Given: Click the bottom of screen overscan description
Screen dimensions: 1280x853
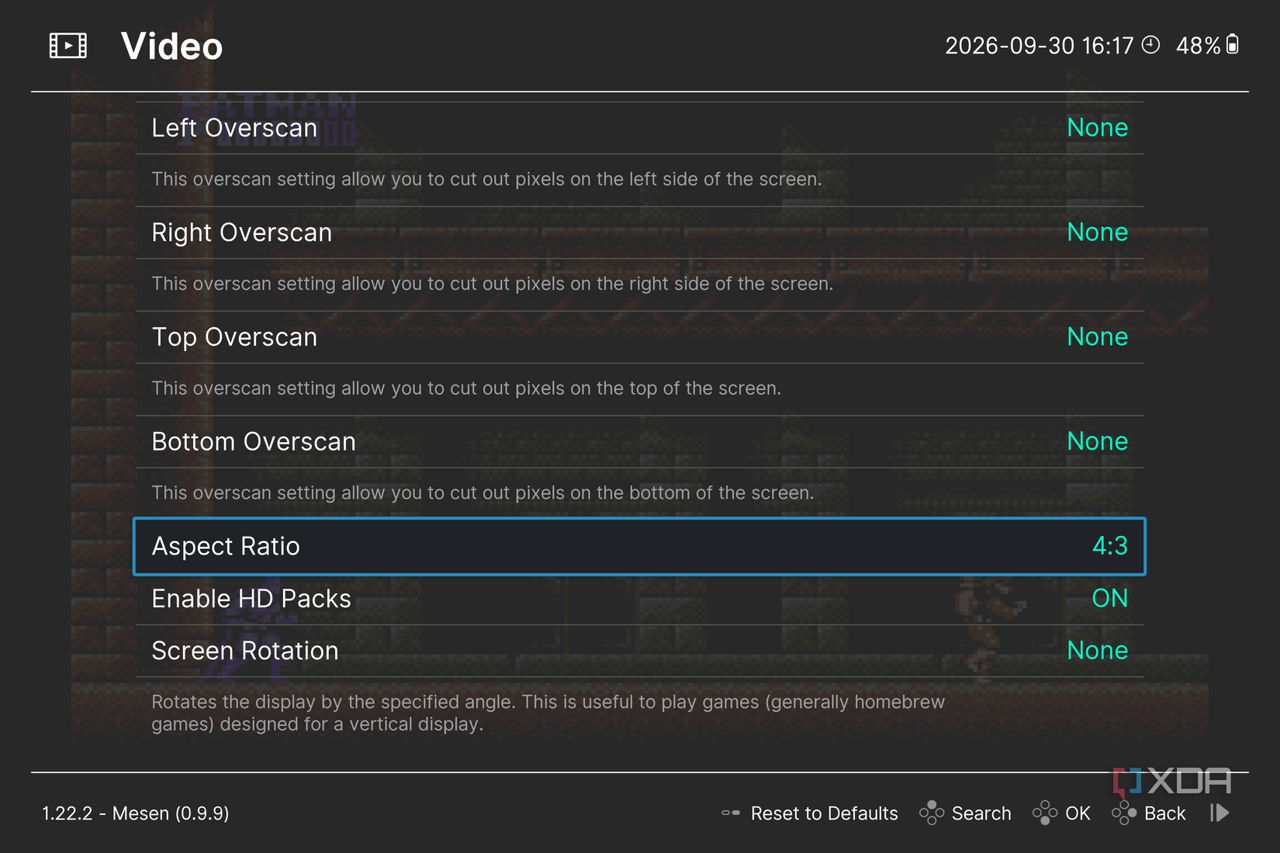Looking at the screenshot, I should [483, 493].
